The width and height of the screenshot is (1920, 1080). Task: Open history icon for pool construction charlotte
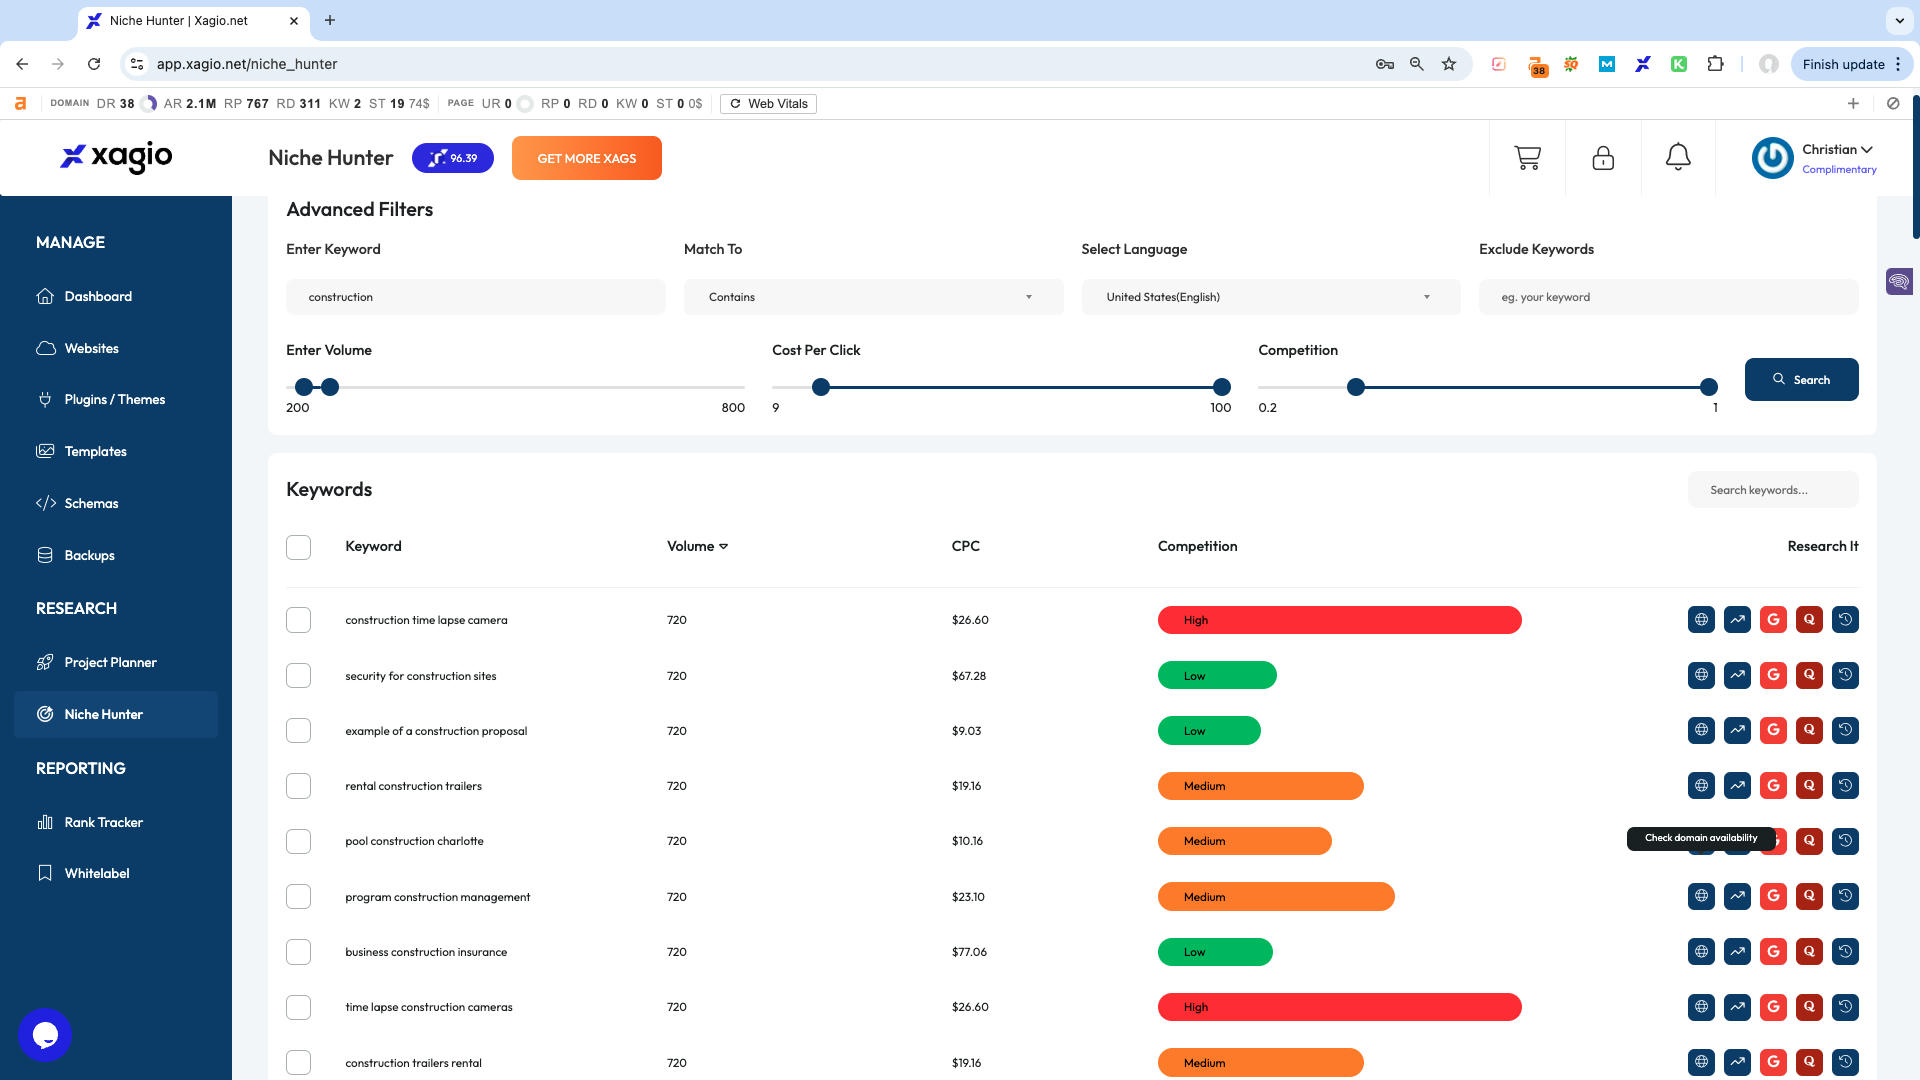1845,841
